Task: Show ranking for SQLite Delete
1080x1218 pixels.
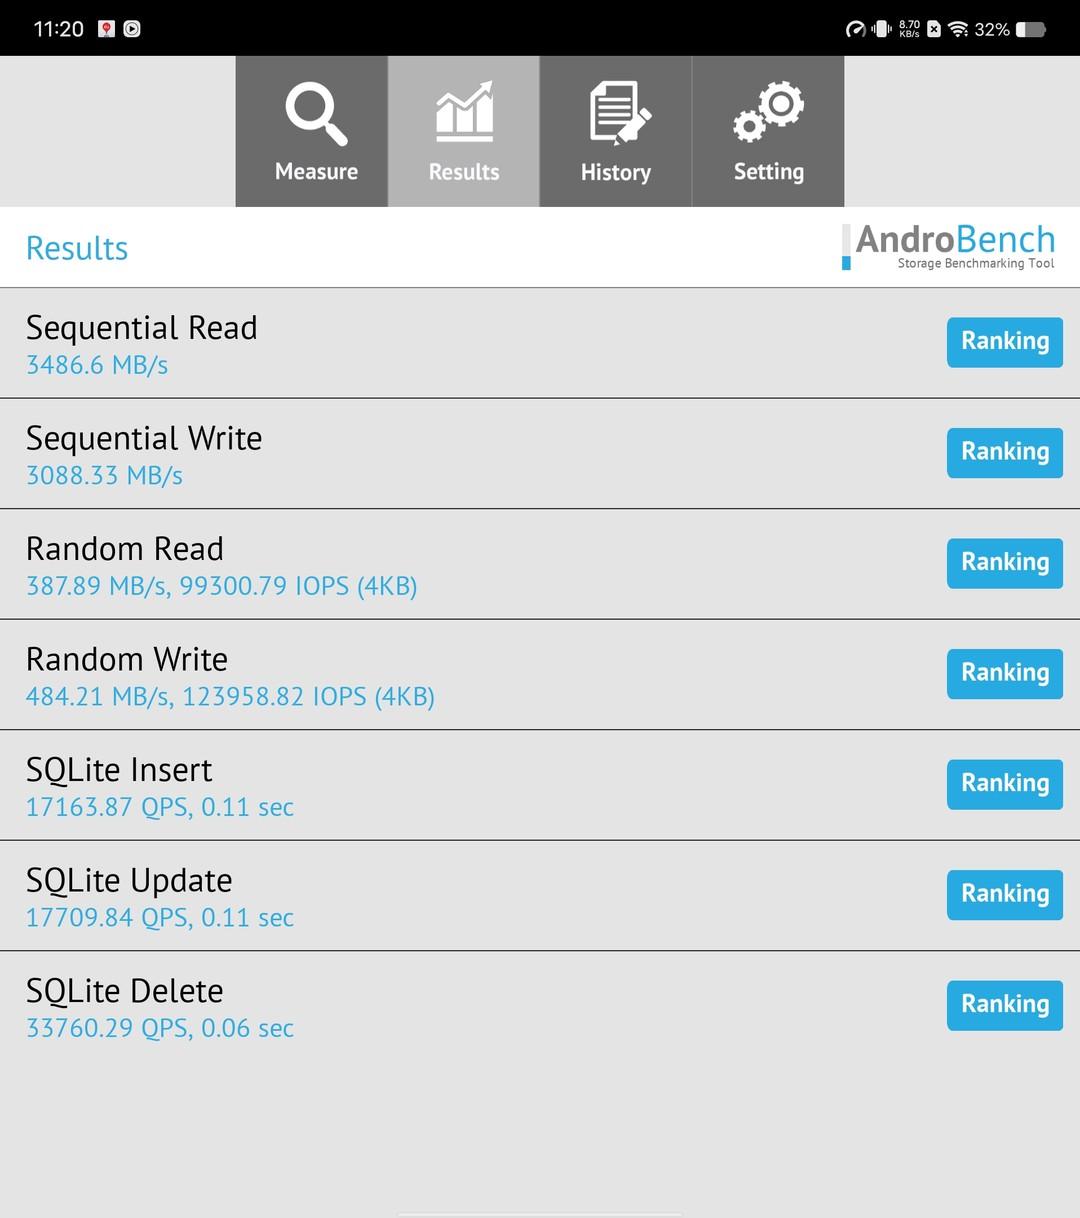Action: (1004, 1005)
